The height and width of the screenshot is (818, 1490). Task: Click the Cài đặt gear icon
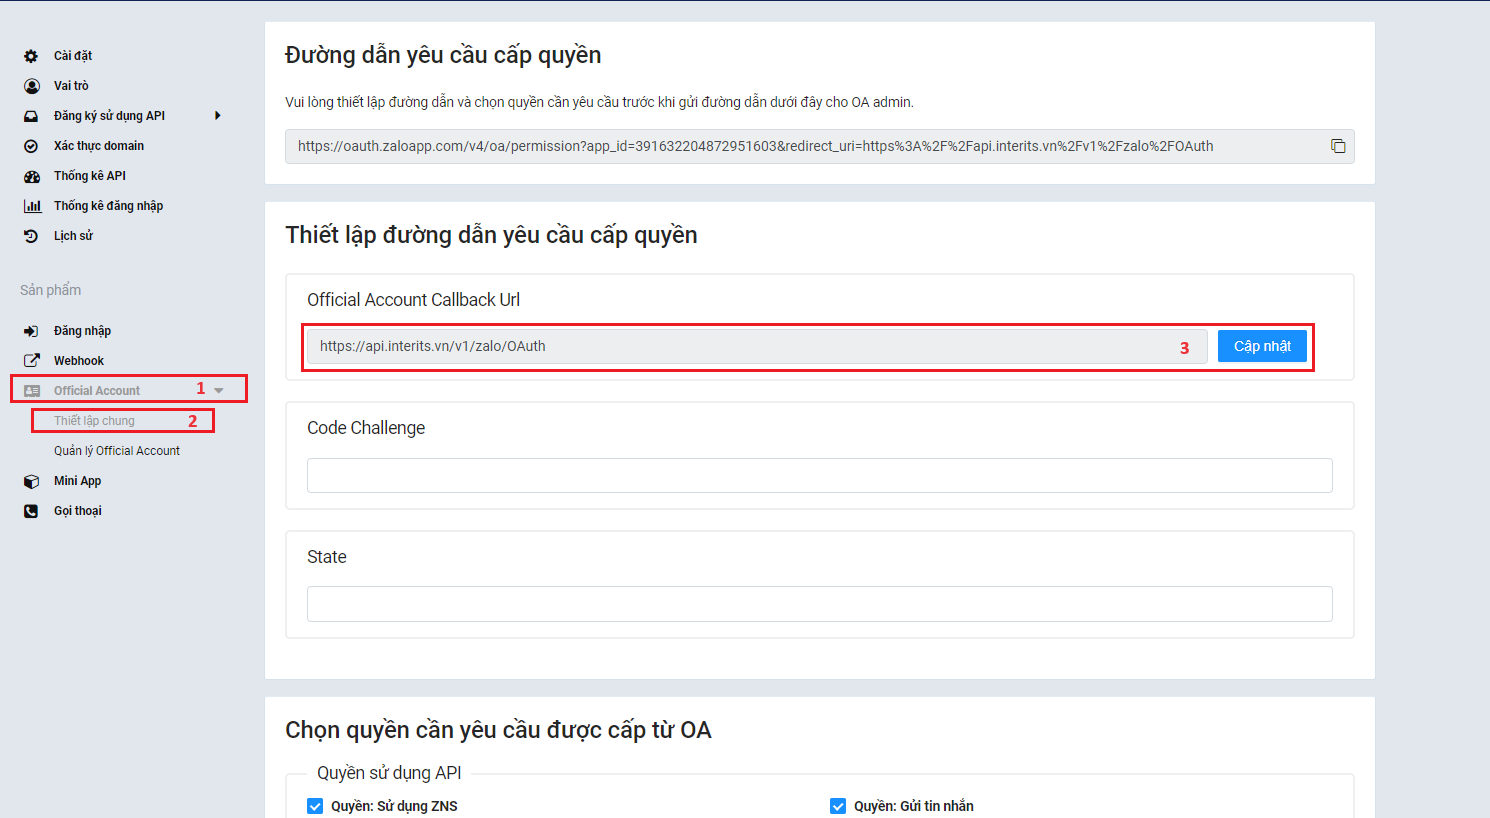(x=31, y=56)
